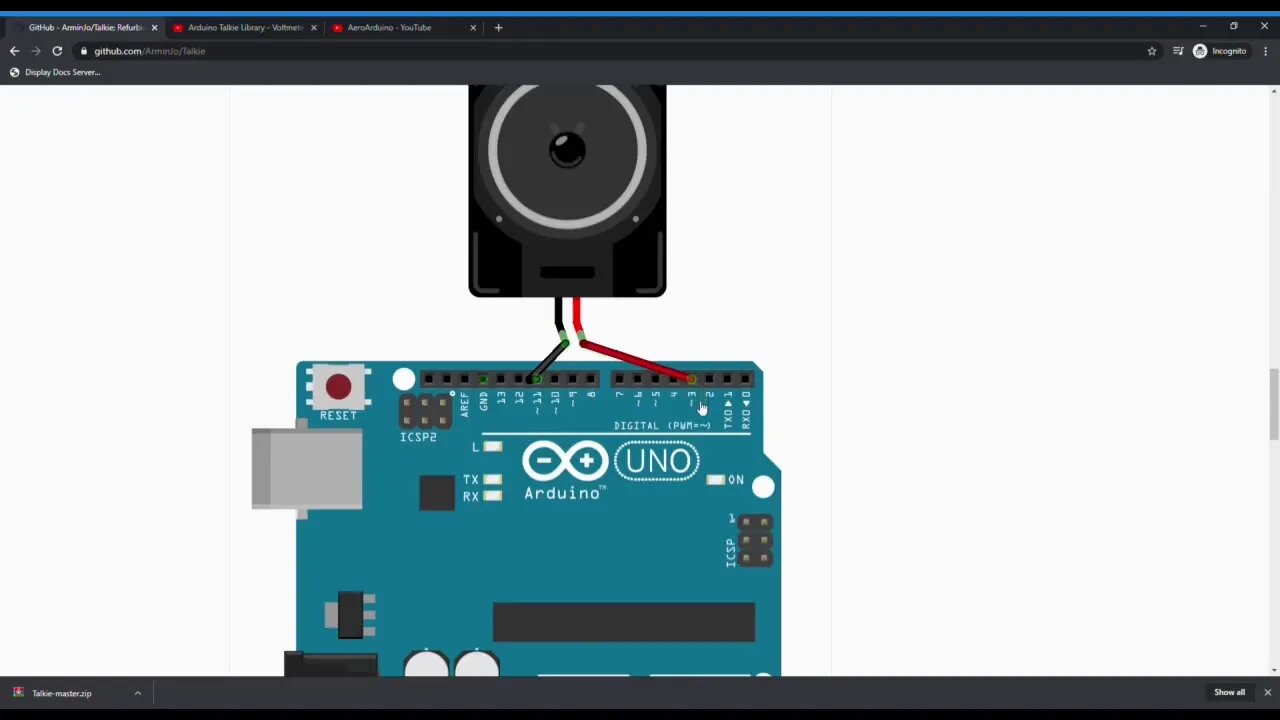Open a new browser tab

tap(498, 27)
